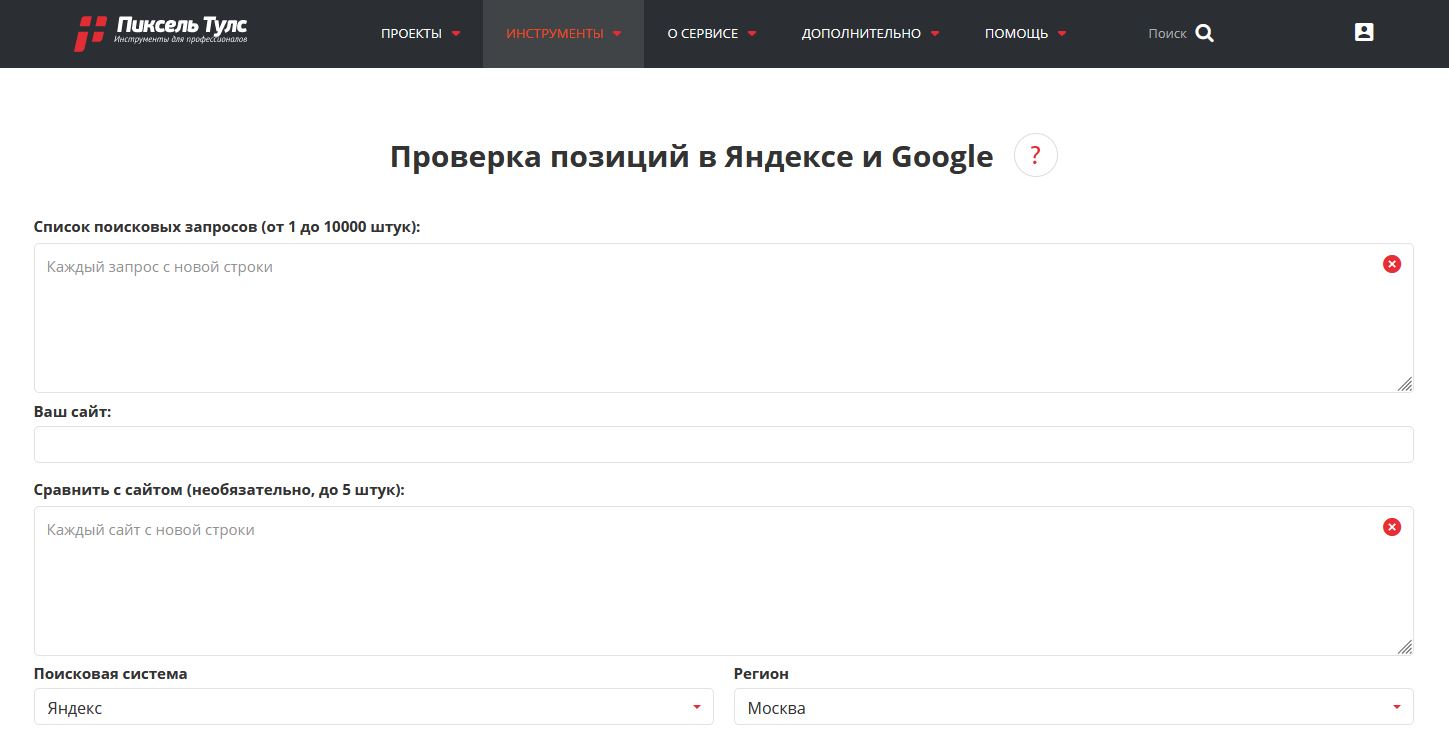Open the Поисковая система dropdown showing Яндекс

373,708
